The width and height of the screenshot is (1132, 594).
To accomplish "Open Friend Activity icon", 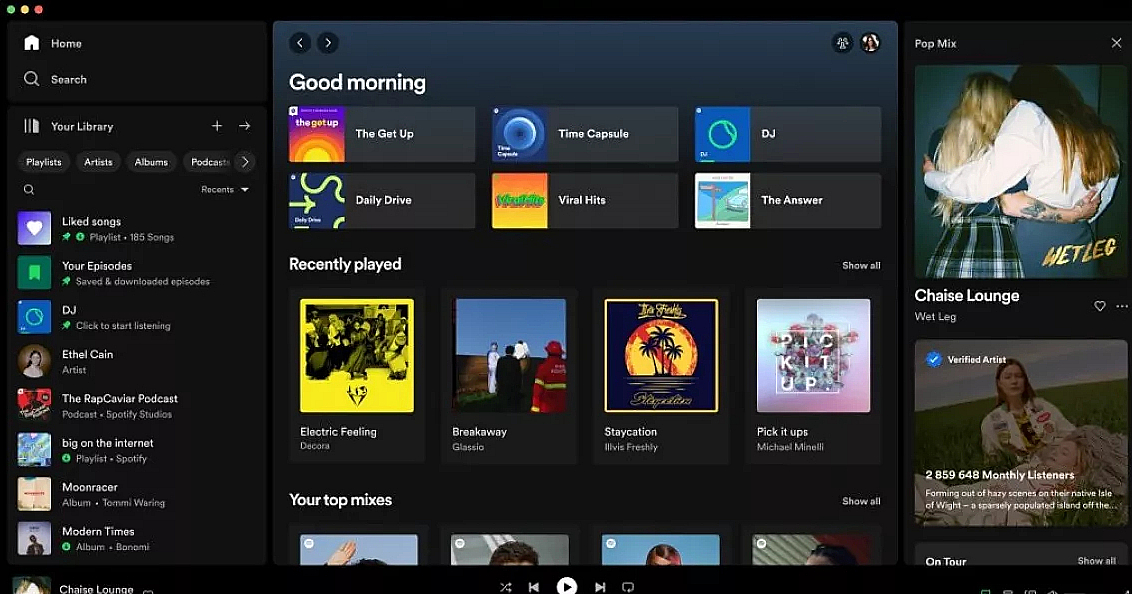I will click(843, 43).
